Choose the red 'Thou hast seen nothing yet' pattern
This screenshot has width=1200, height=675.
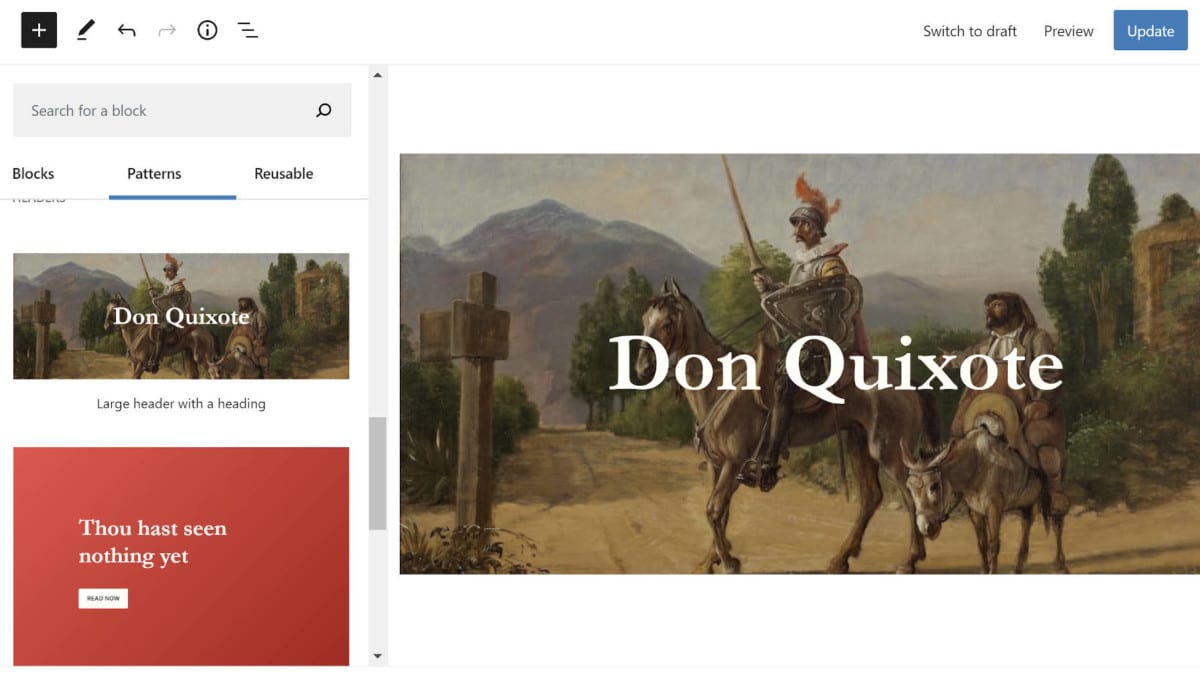click(x=181, y=555)
